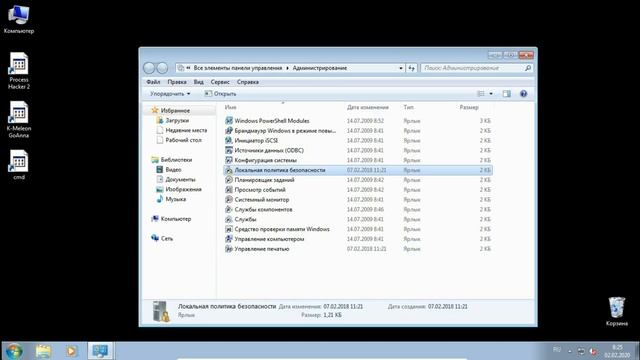Open Windows Explorer from the taskbar
The image size is (640, 360).
click(x=43, y=351)
